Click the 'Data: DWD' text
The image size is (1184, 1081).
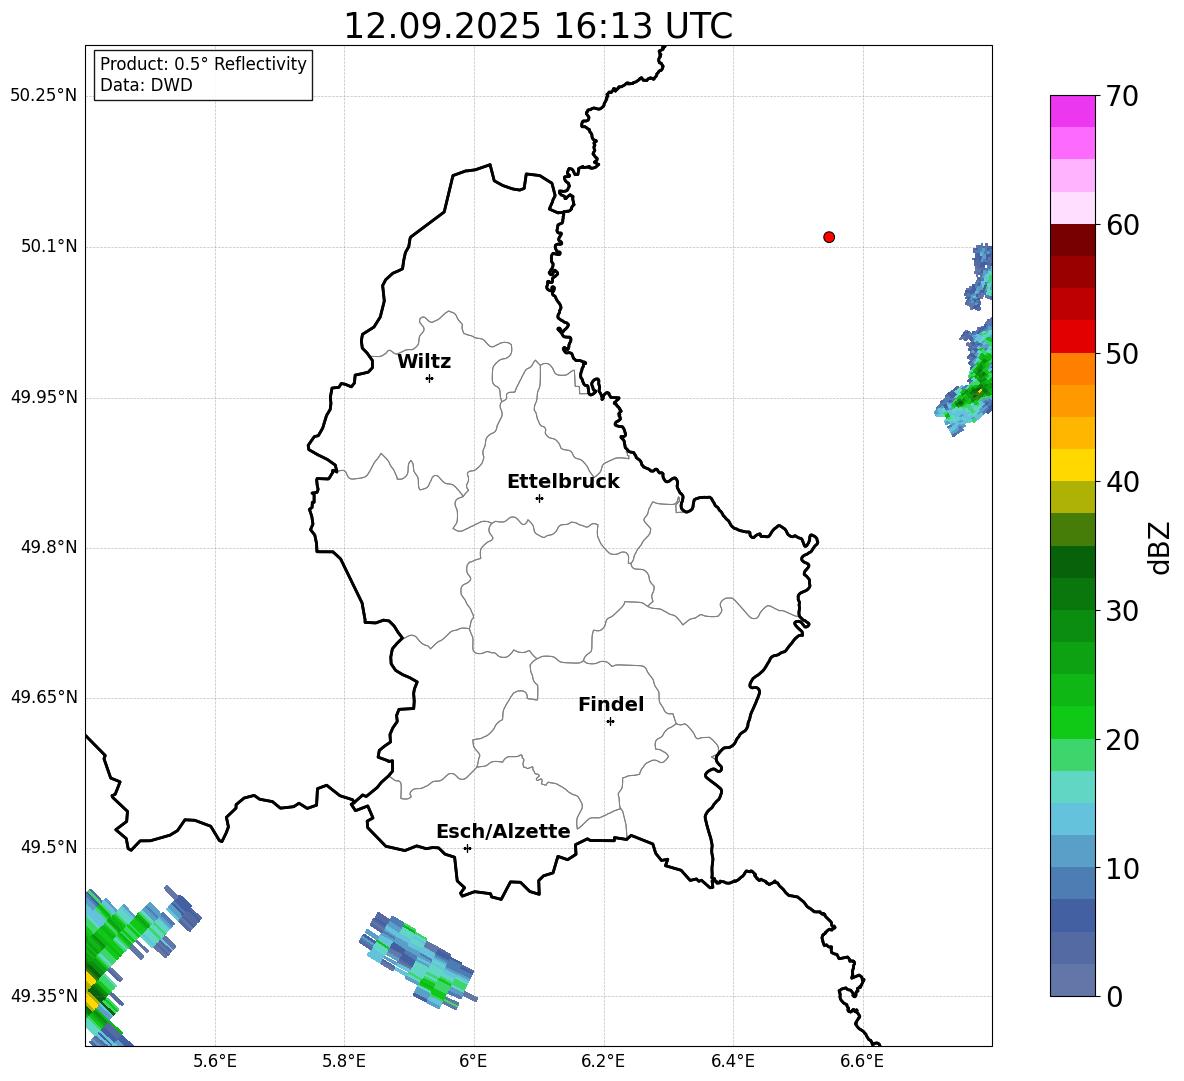click(x=146, y=85)
